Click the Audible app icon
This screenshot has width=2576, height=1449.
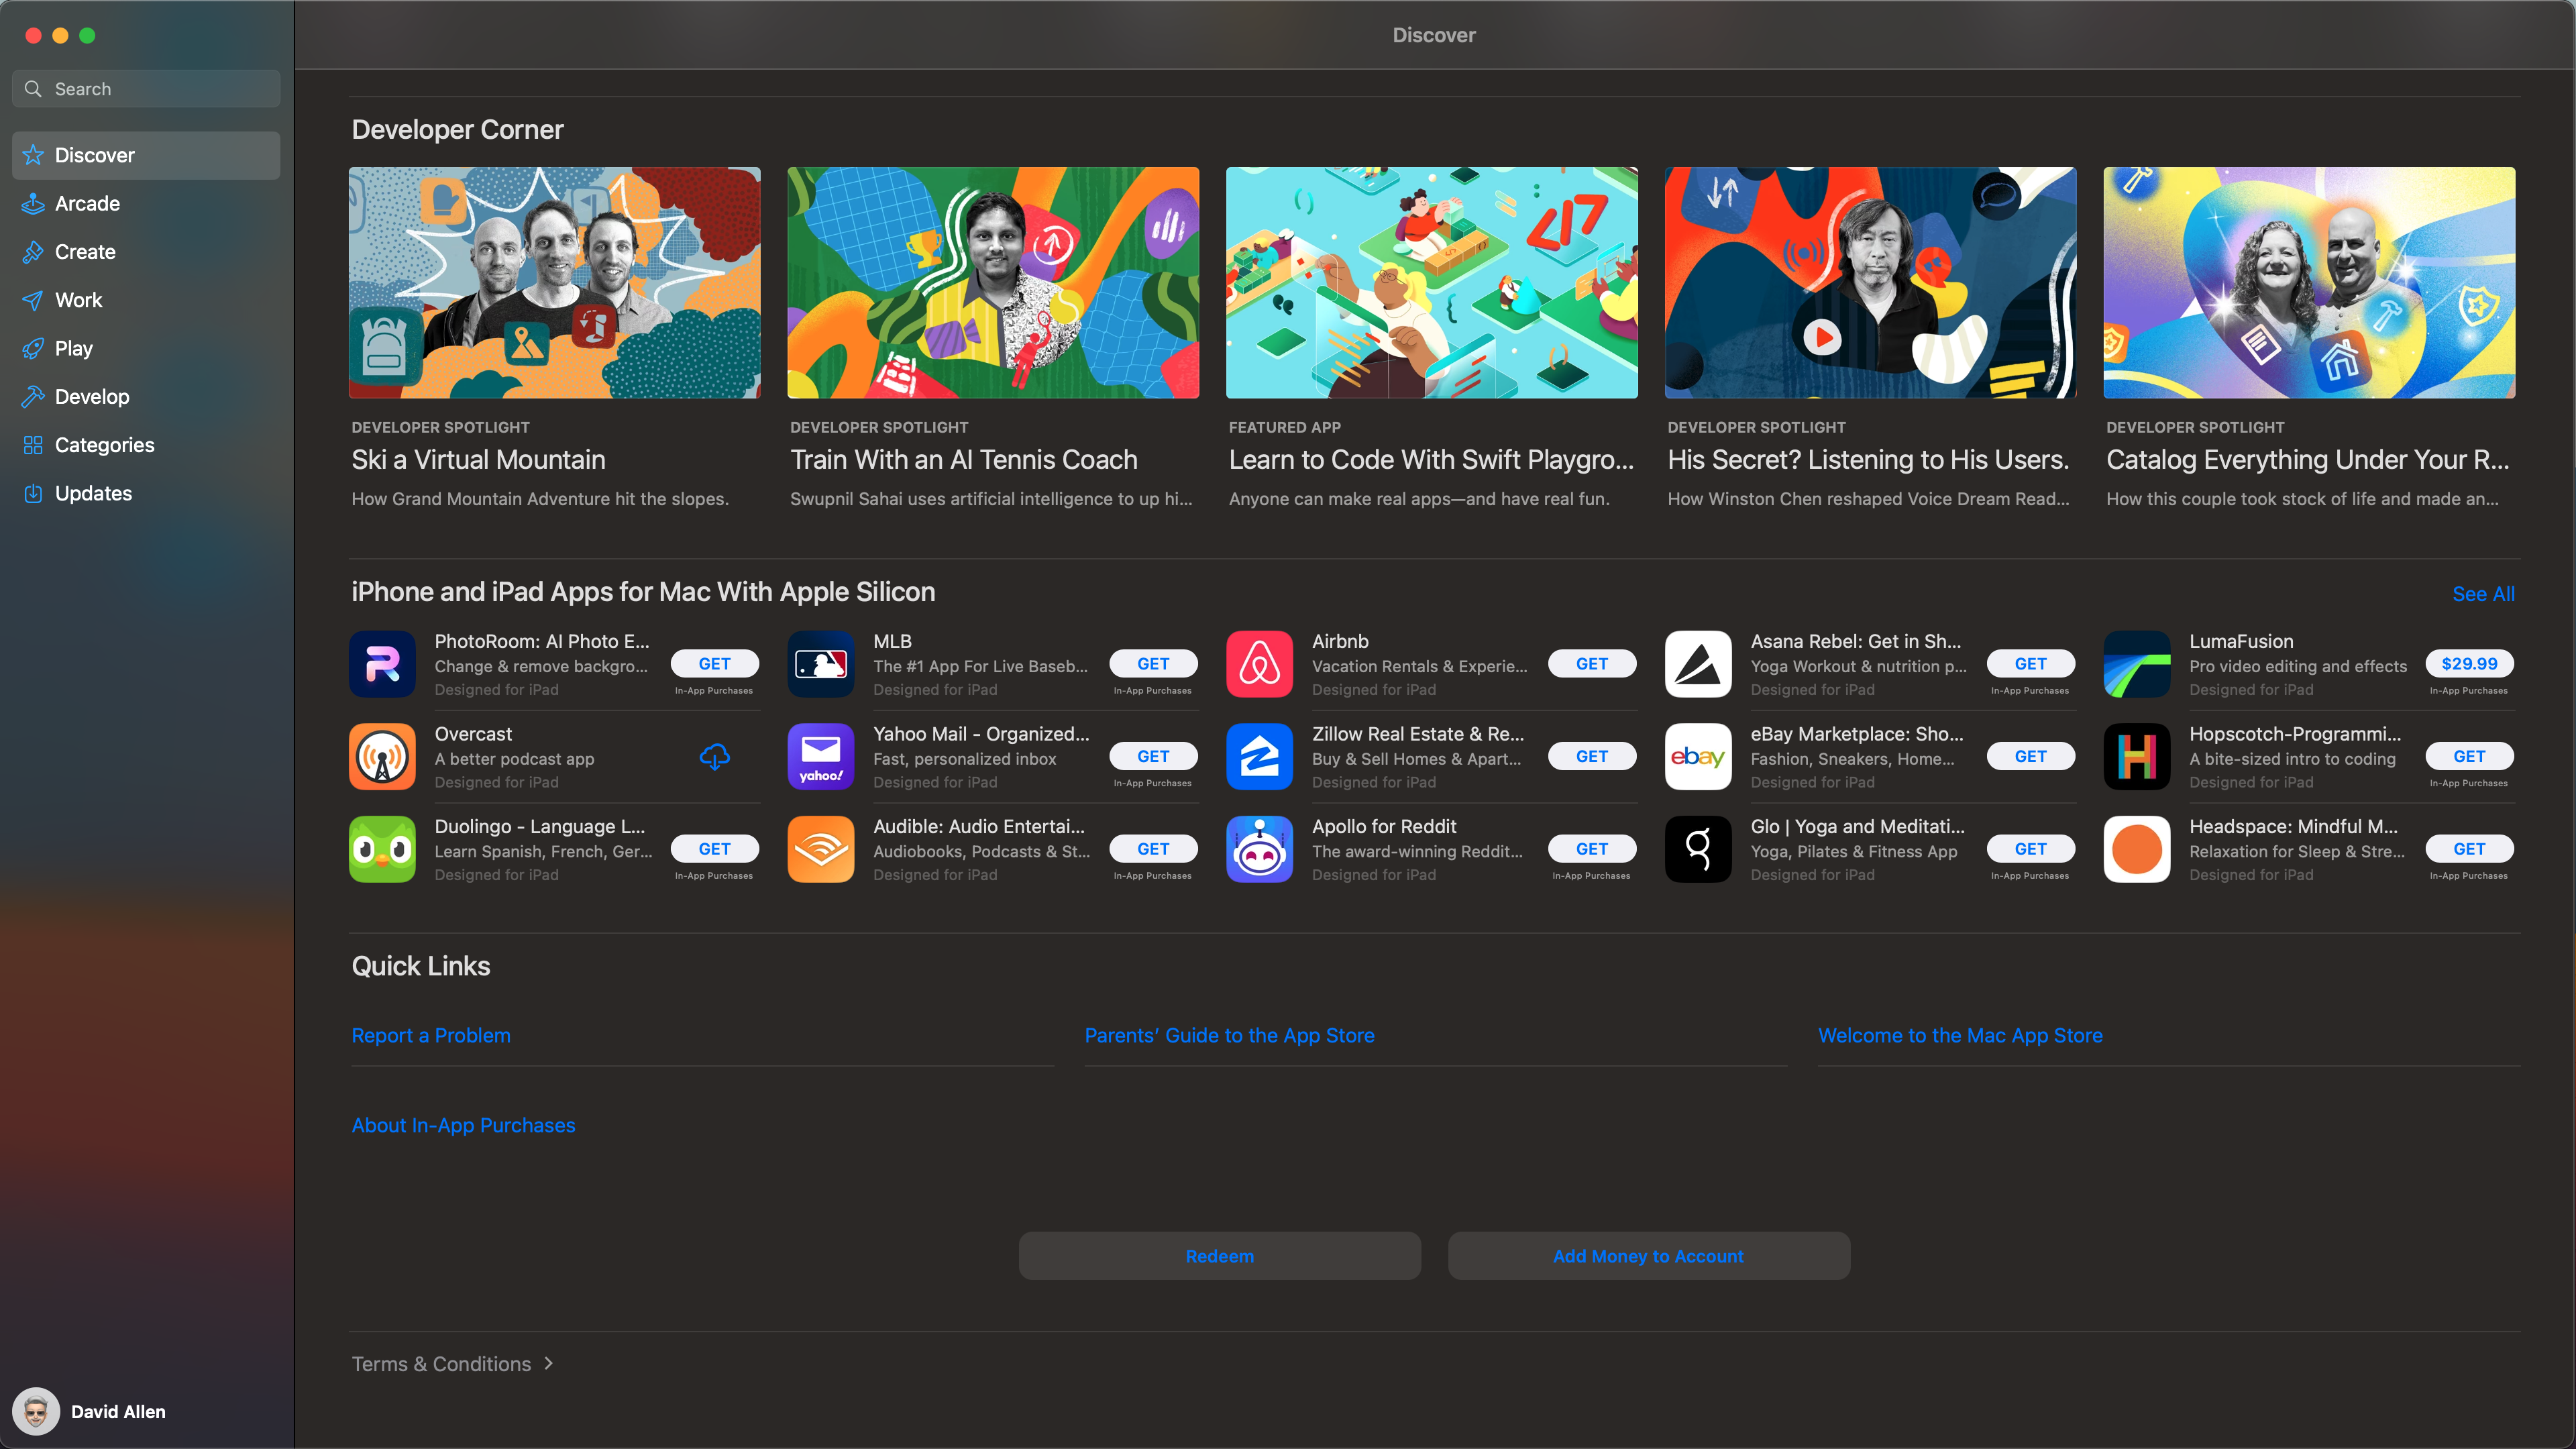(x=820, y=849)
